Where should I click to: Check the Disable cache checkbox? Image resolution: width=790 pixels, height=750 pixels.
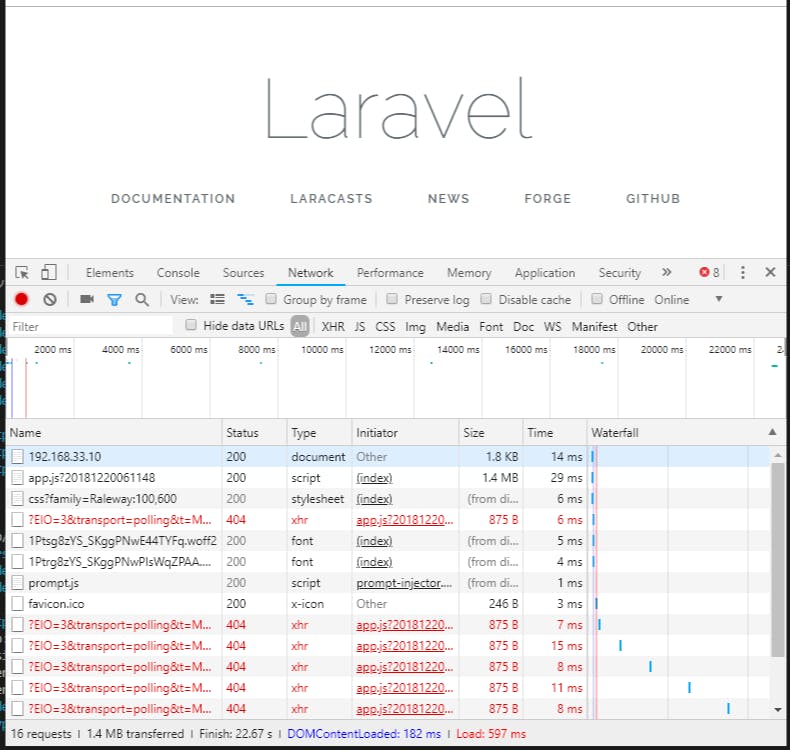click(x=486, y=299)
